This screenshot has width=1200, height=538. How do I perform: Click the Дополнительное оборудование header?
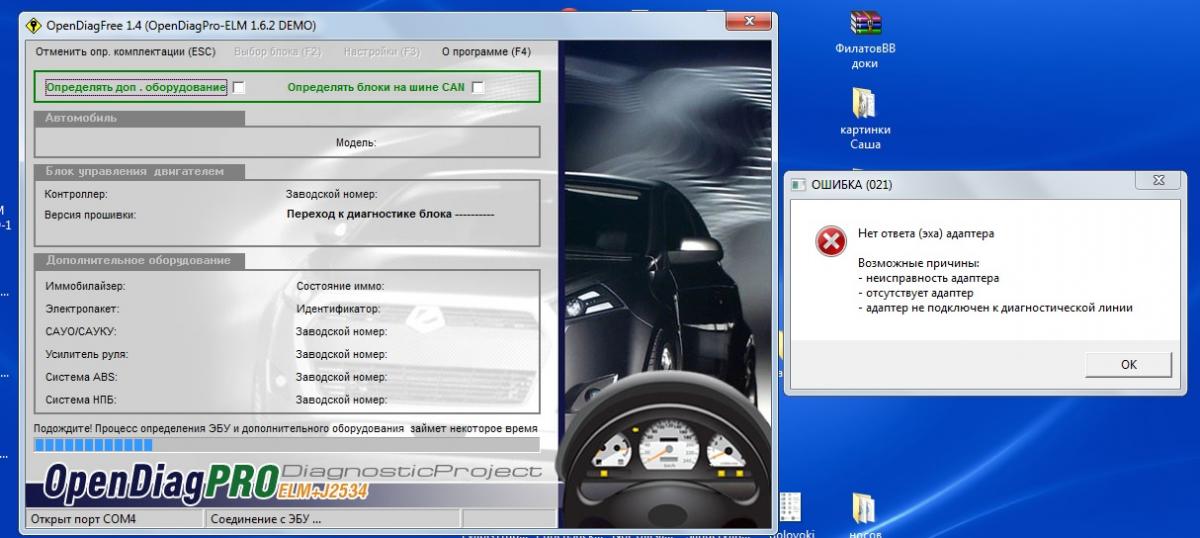pyautogui.click(x=139, y=260)
